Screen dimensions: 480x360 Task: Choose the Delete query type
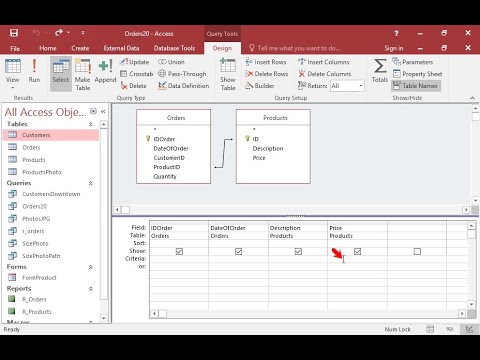[x=134, y=86]
